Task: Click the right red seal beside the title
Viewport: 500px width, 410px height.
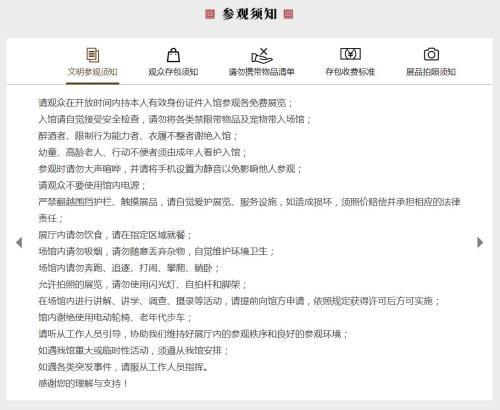Action: pyautogui.click(x=288, y=14)
